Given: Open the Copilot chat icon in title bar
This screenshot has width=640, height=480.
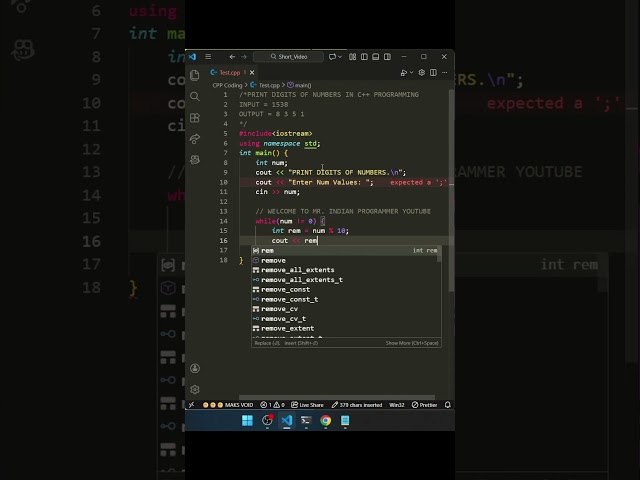Looking at the screenshot, I should [332, 57].
